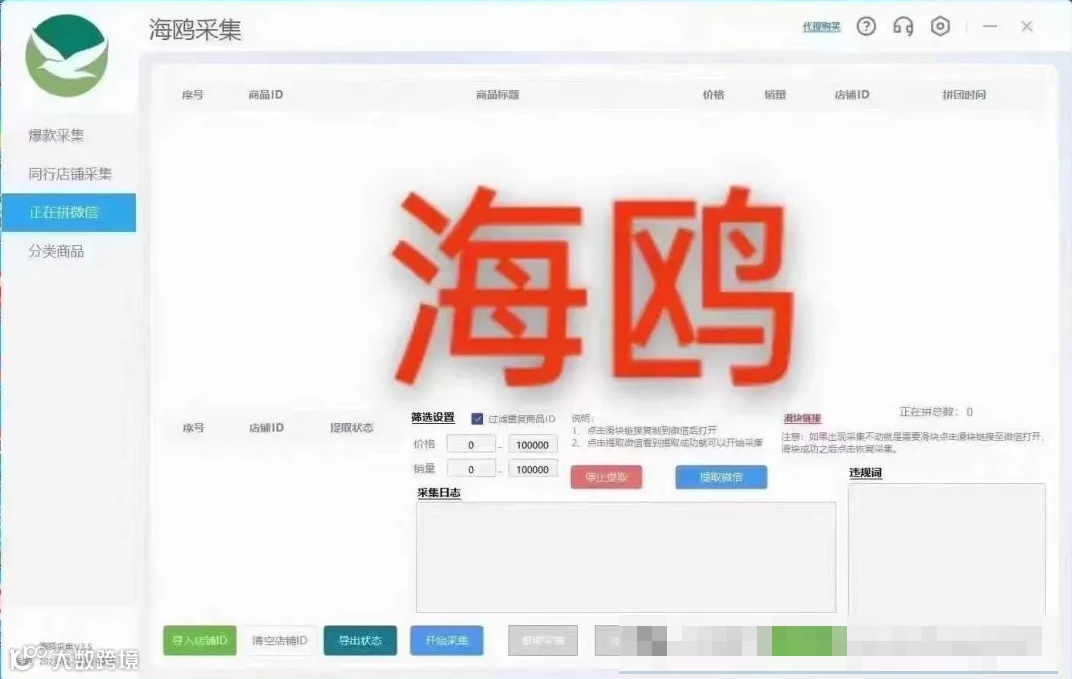Click the 开始采集 button

coord(447,641)
